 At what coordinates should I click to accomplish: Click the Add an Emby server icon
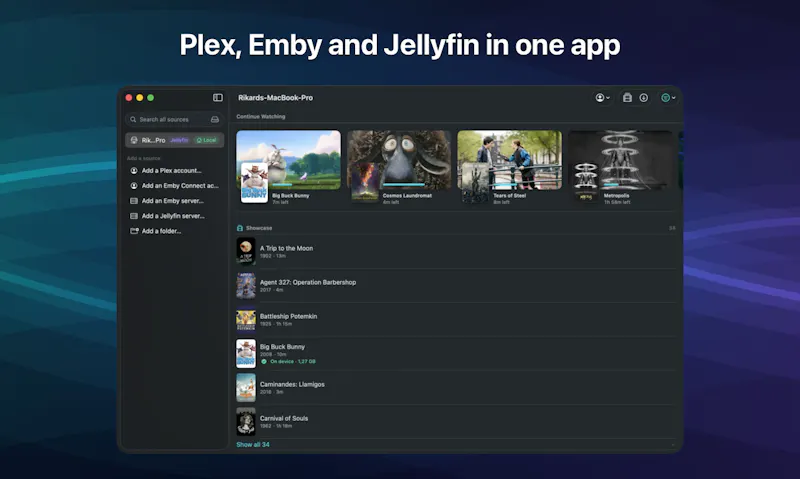click(134, 201)
